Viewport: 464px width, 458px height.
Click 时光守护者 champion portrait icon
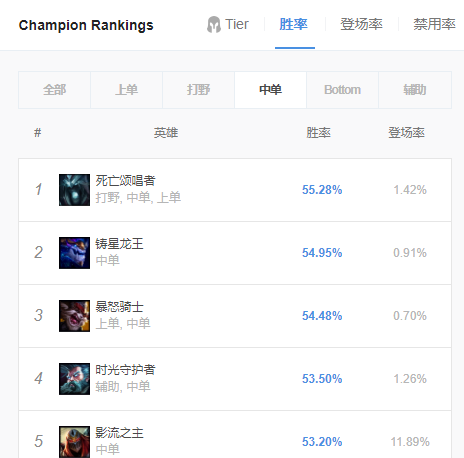coord(74,379)
